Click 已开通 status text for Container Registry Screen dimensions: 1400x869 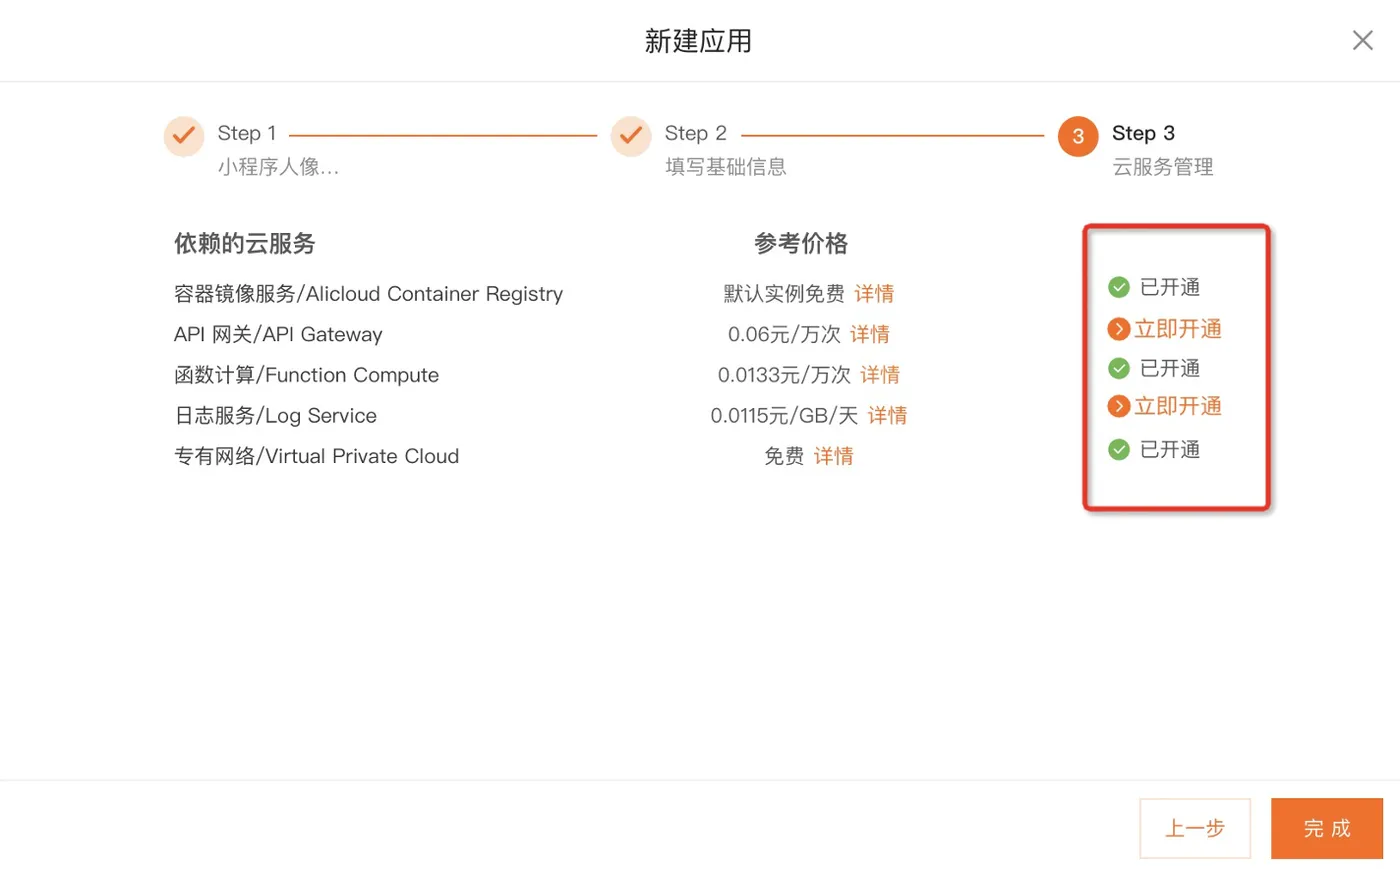[x=1170, y=288]
